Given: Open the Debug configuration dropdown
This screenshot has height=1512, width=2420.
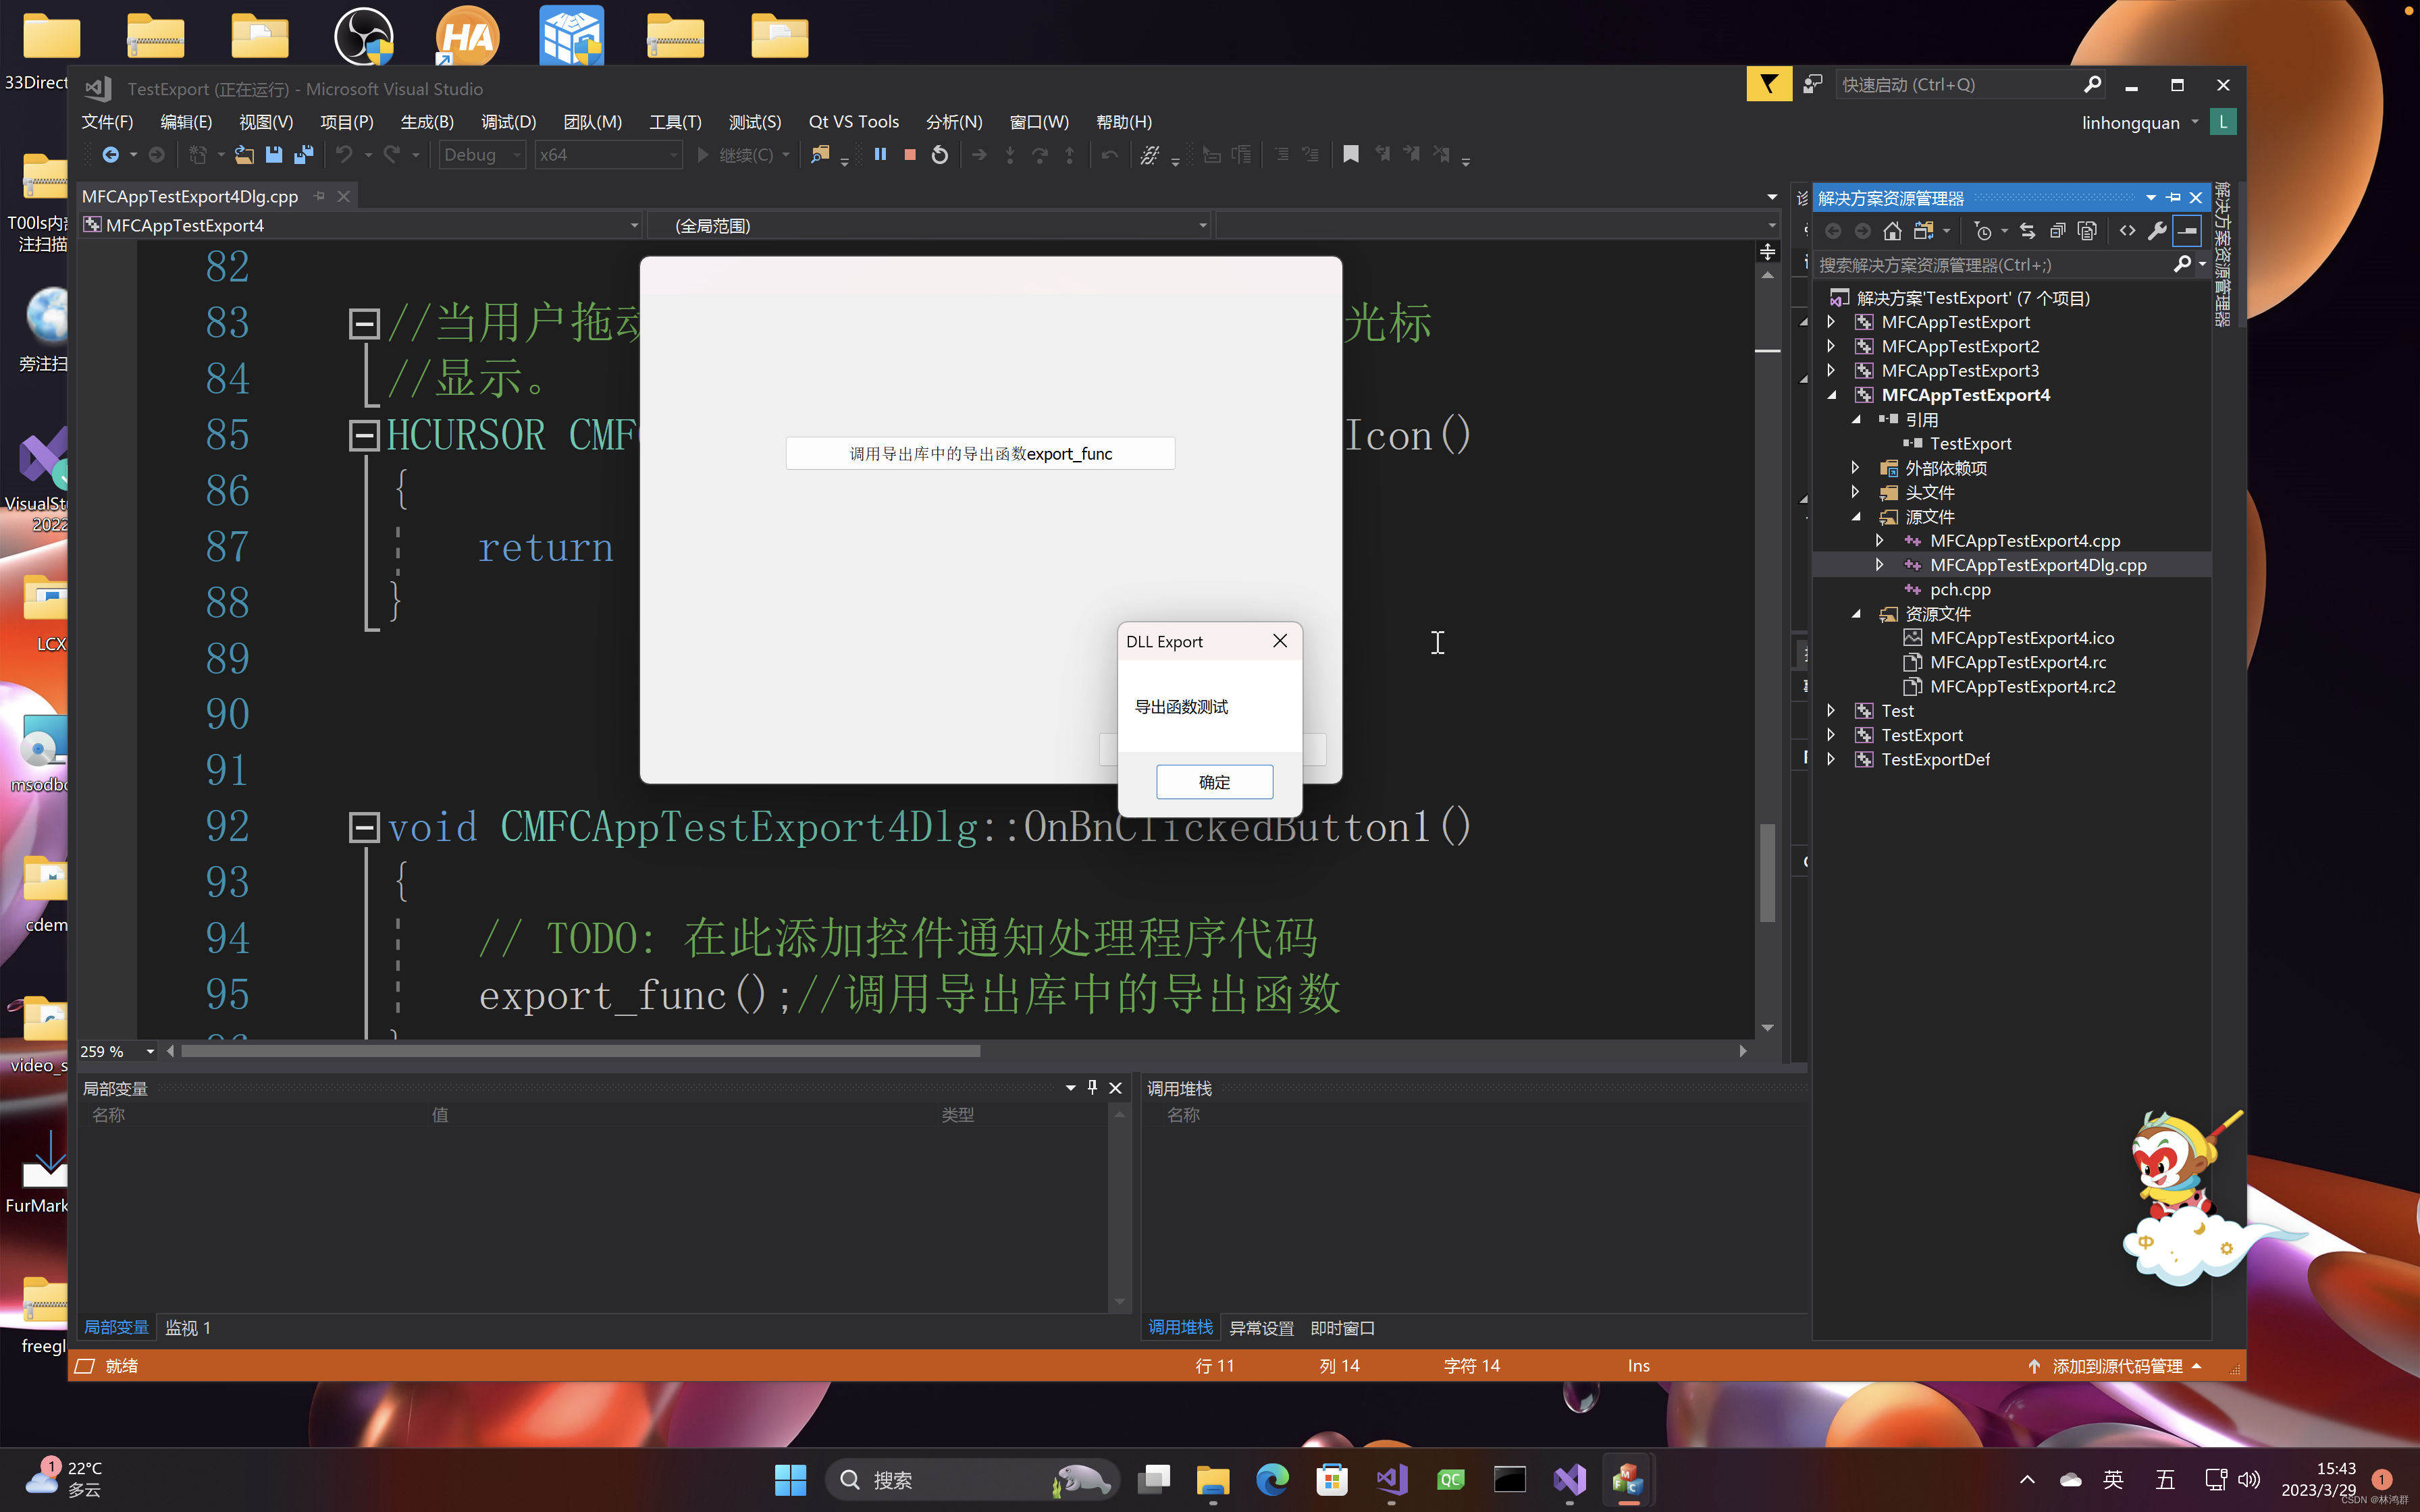Looking at the screenshot, I should click(x=482, y=155).
